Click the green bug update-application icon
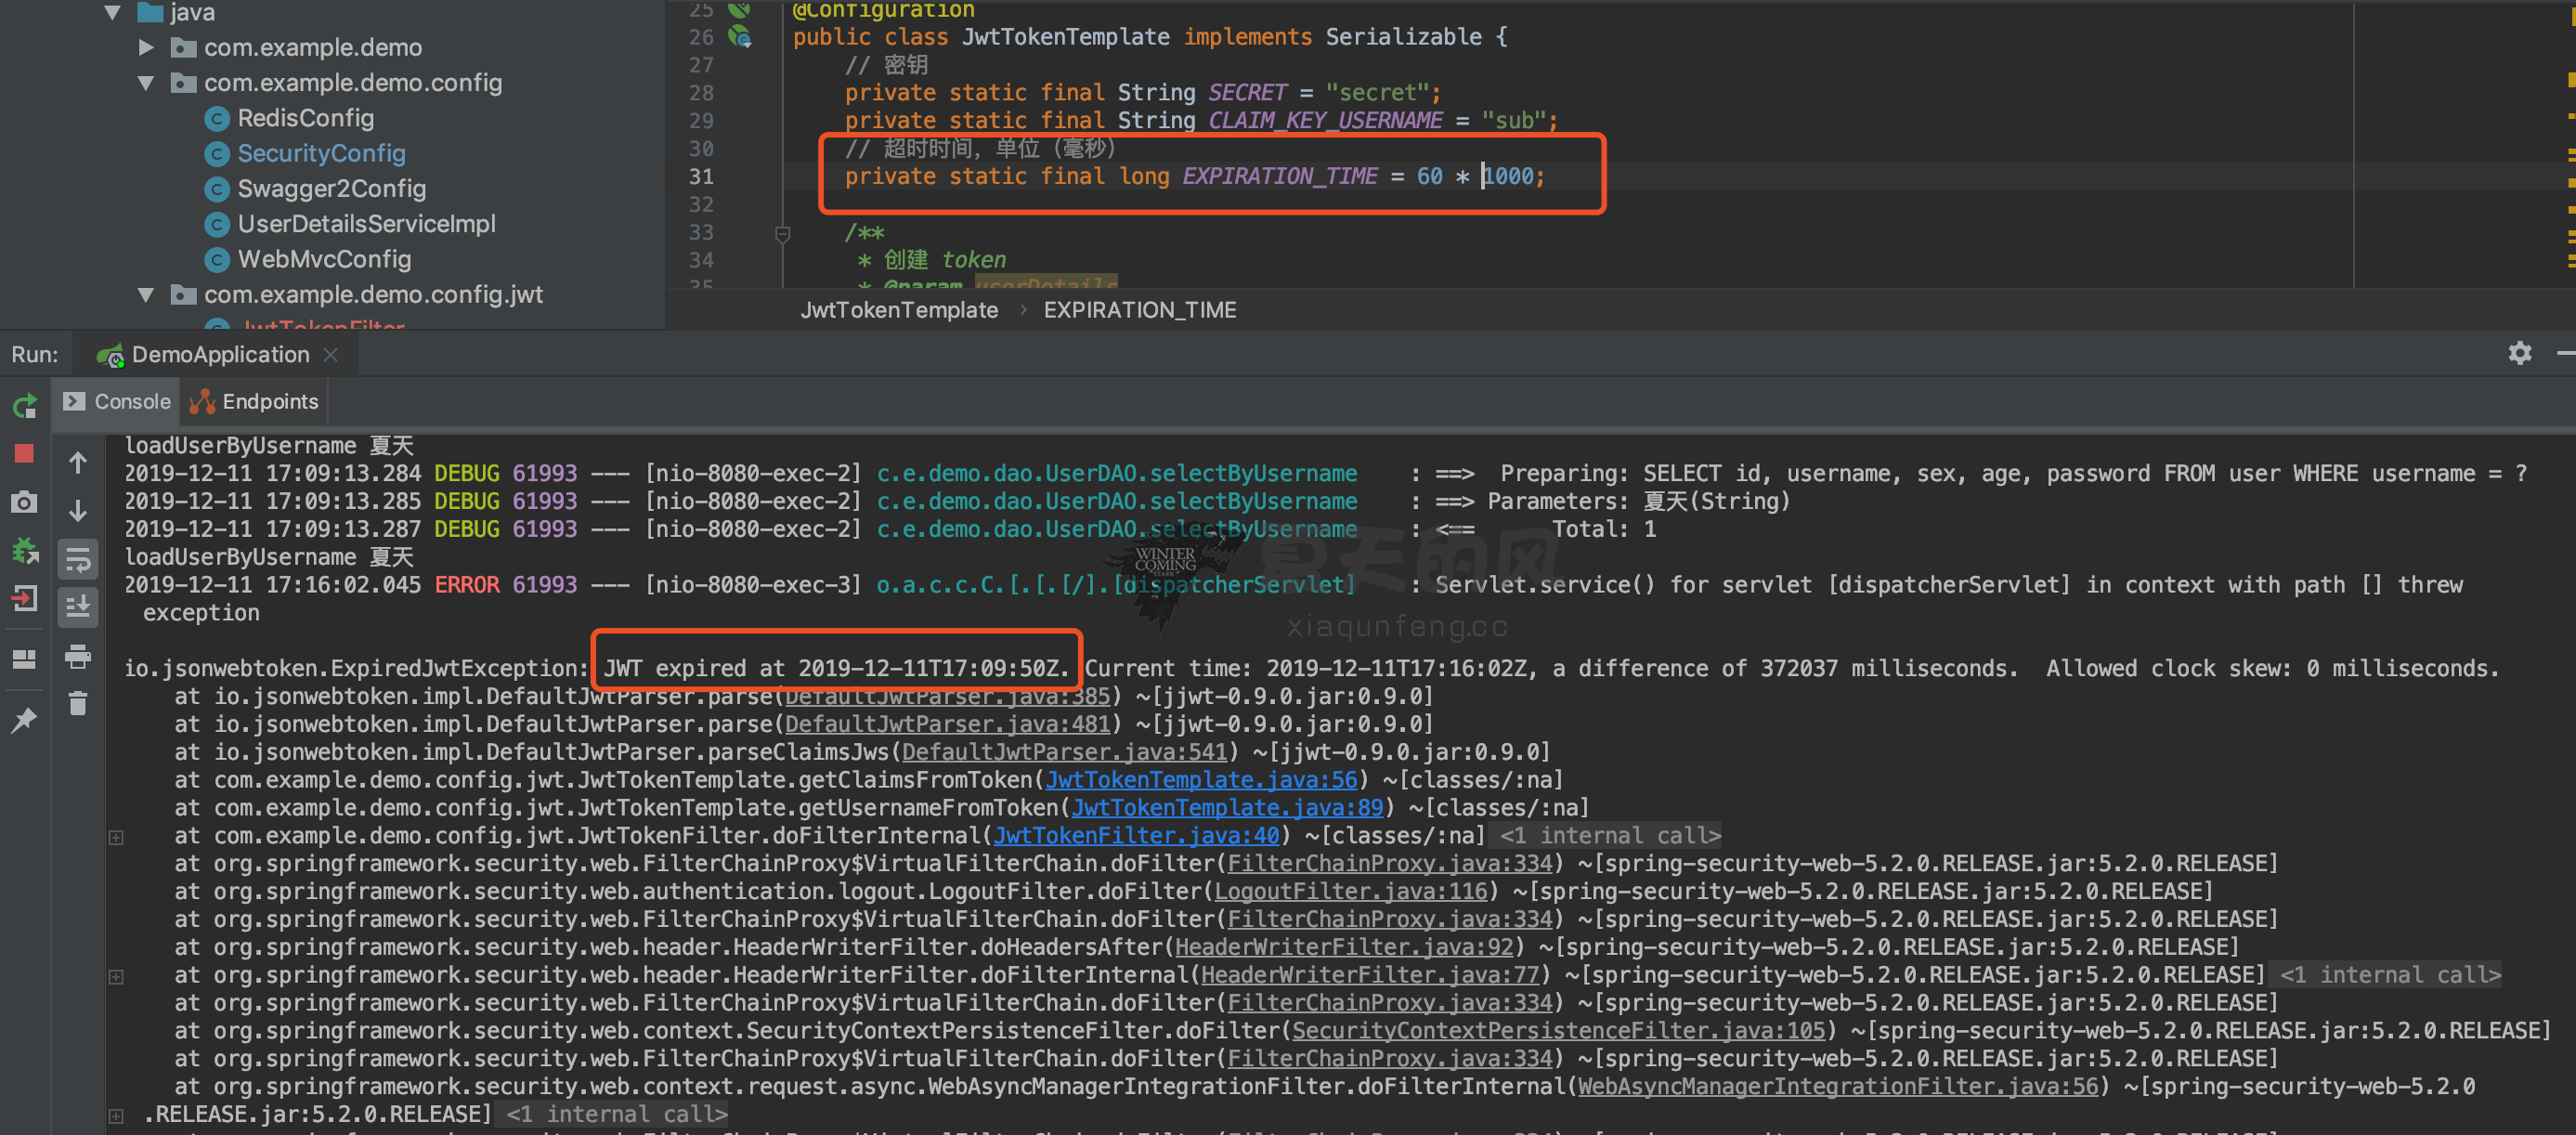 click(x=25, y=550)
